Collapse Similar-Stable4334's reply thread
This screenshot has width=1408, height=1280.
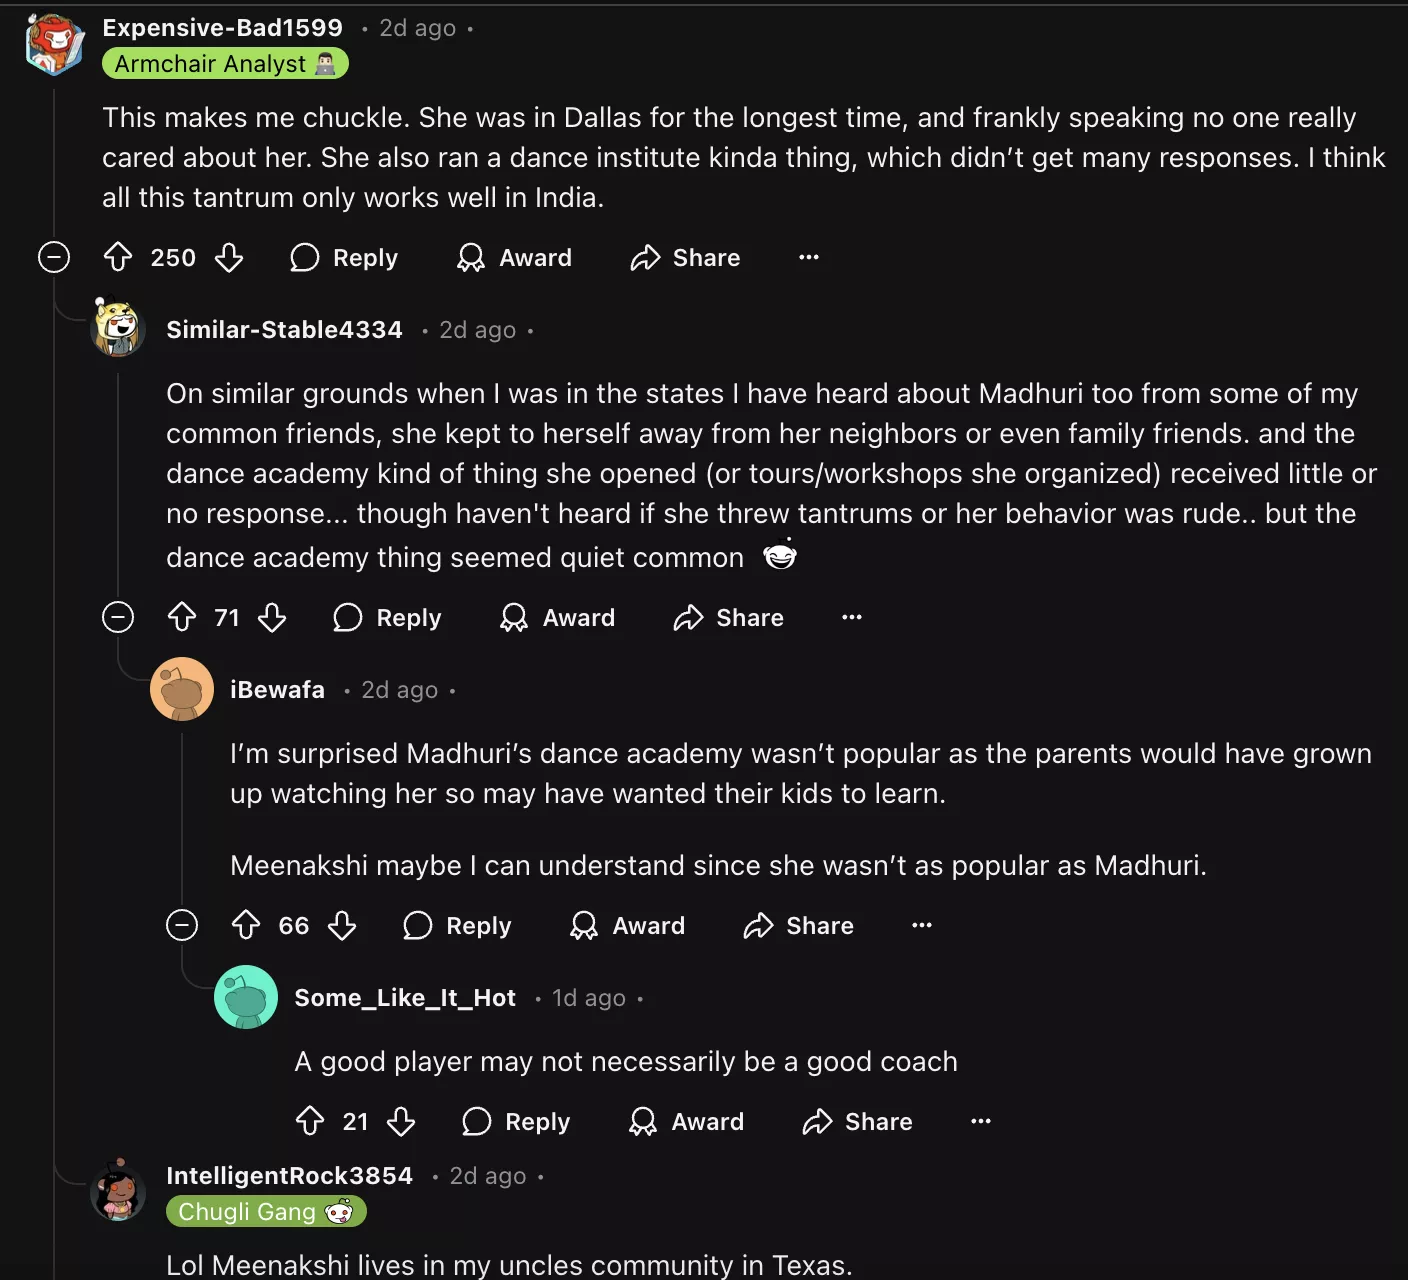pos(118,618)
